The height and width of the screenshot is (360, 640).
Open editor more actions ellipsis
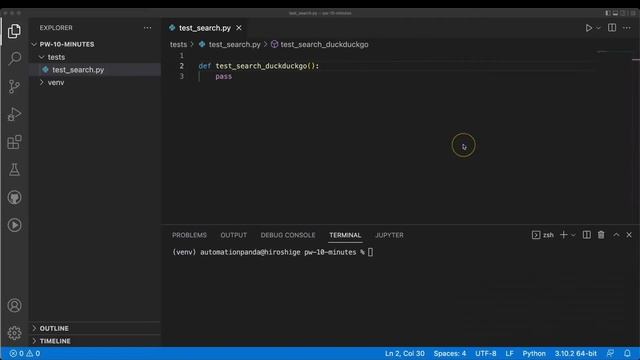coord(627,28)
